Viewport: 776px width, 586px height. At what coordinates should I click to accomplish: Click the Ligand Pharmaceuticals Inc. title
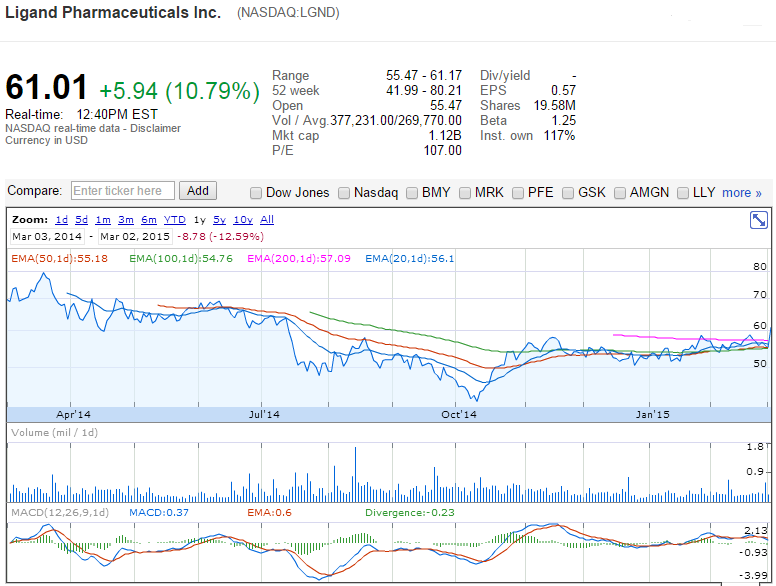pyautogui.click(x=113, y=12)
